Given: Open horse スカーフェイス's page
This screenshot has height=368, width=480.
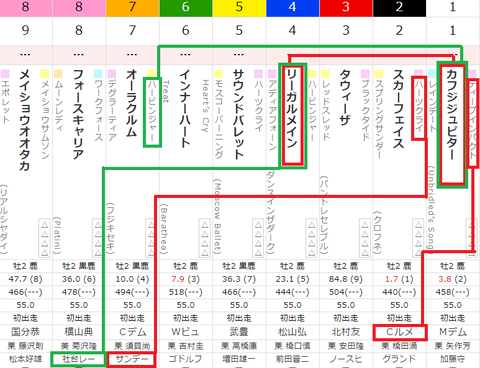Looking at the screenshot, I should (x=399, y=108).
